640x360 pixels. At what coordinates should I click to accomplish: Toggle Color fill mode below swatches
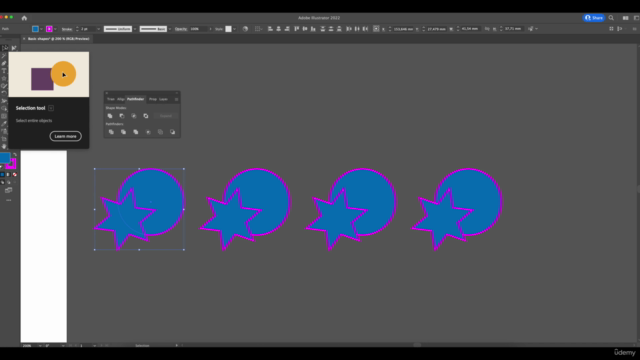point(2,175)
